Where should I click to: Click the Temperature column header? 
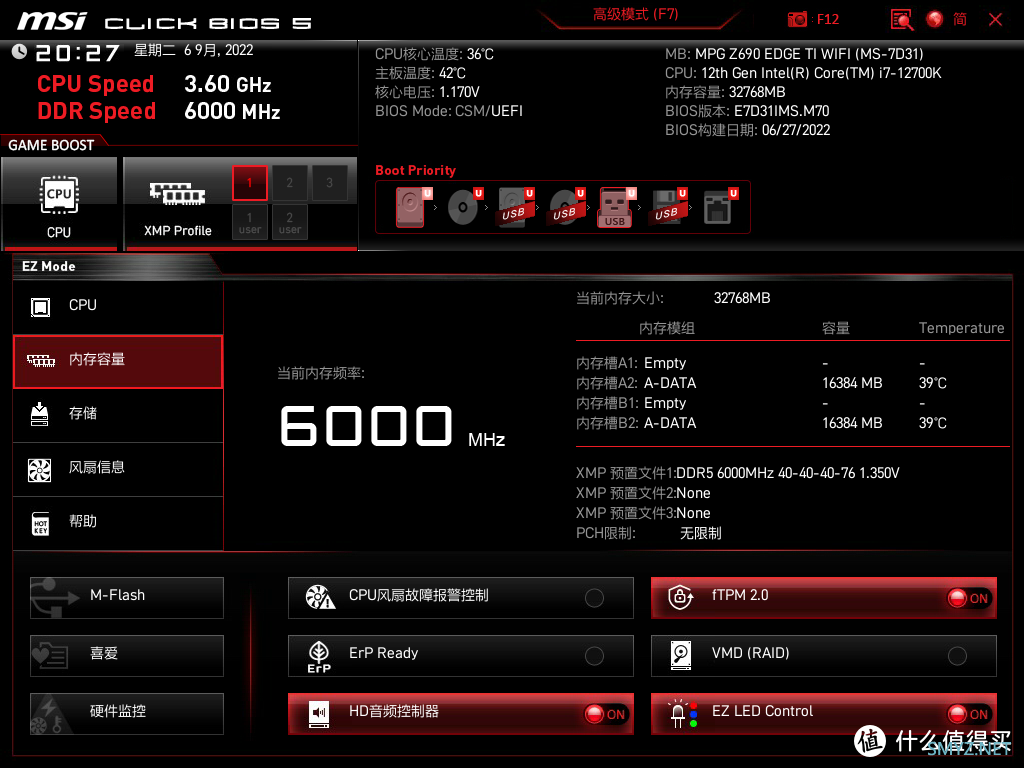[961, 328]
